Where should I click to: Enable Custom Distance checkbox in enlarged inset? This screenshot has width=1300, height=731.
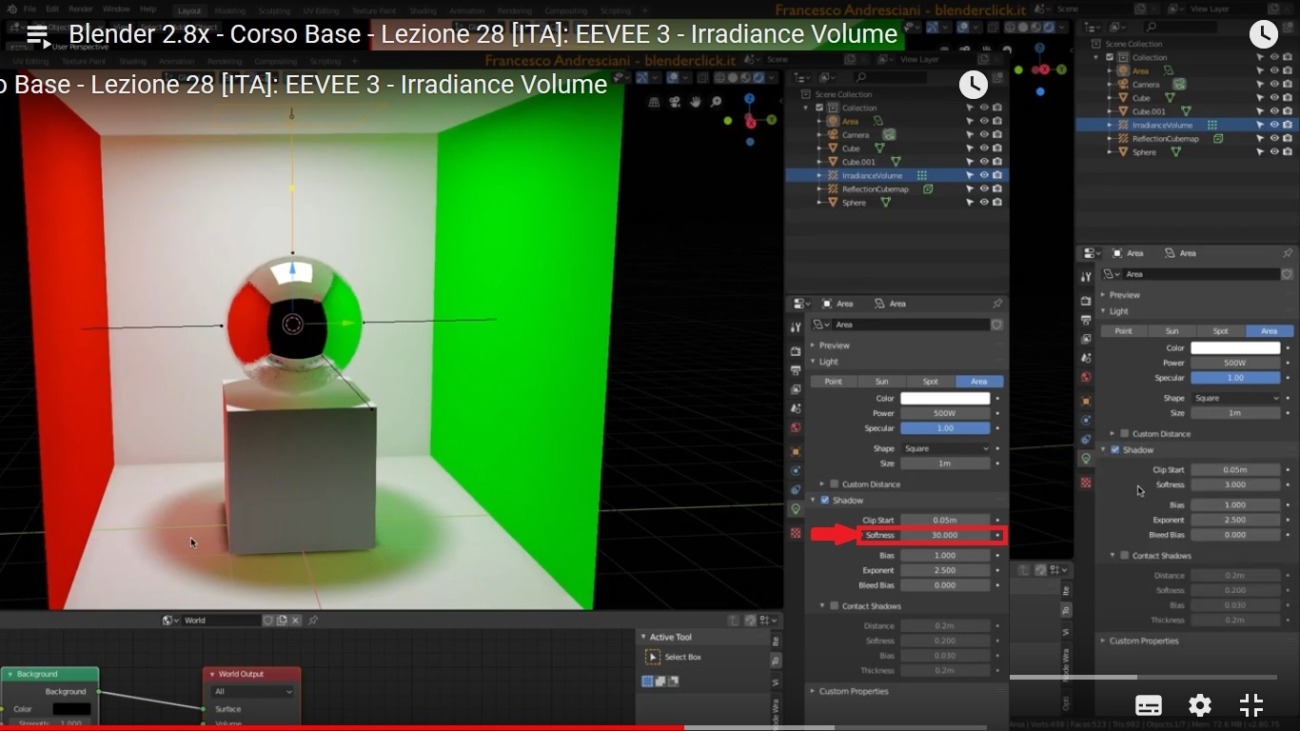pyautogui.click(x=835, y=484)
